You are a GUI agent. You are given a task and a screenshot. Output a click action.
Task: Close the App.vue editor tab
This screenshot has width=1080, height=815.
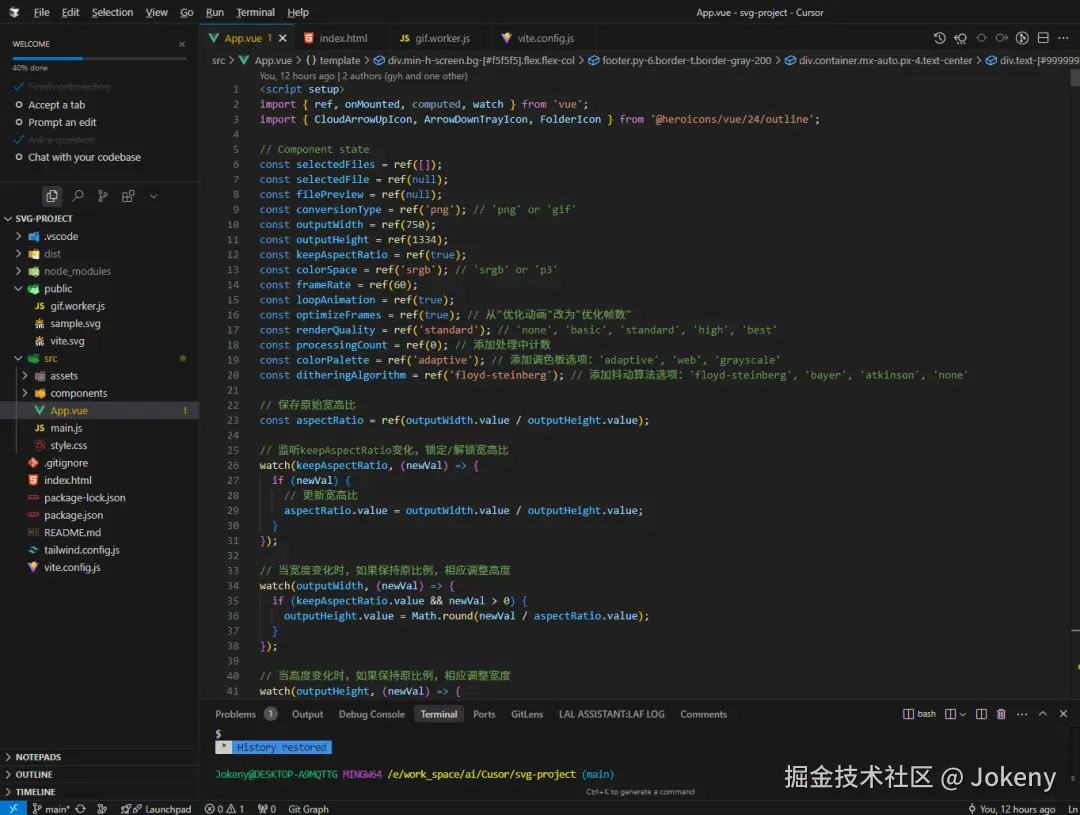[x=282, y=39]
